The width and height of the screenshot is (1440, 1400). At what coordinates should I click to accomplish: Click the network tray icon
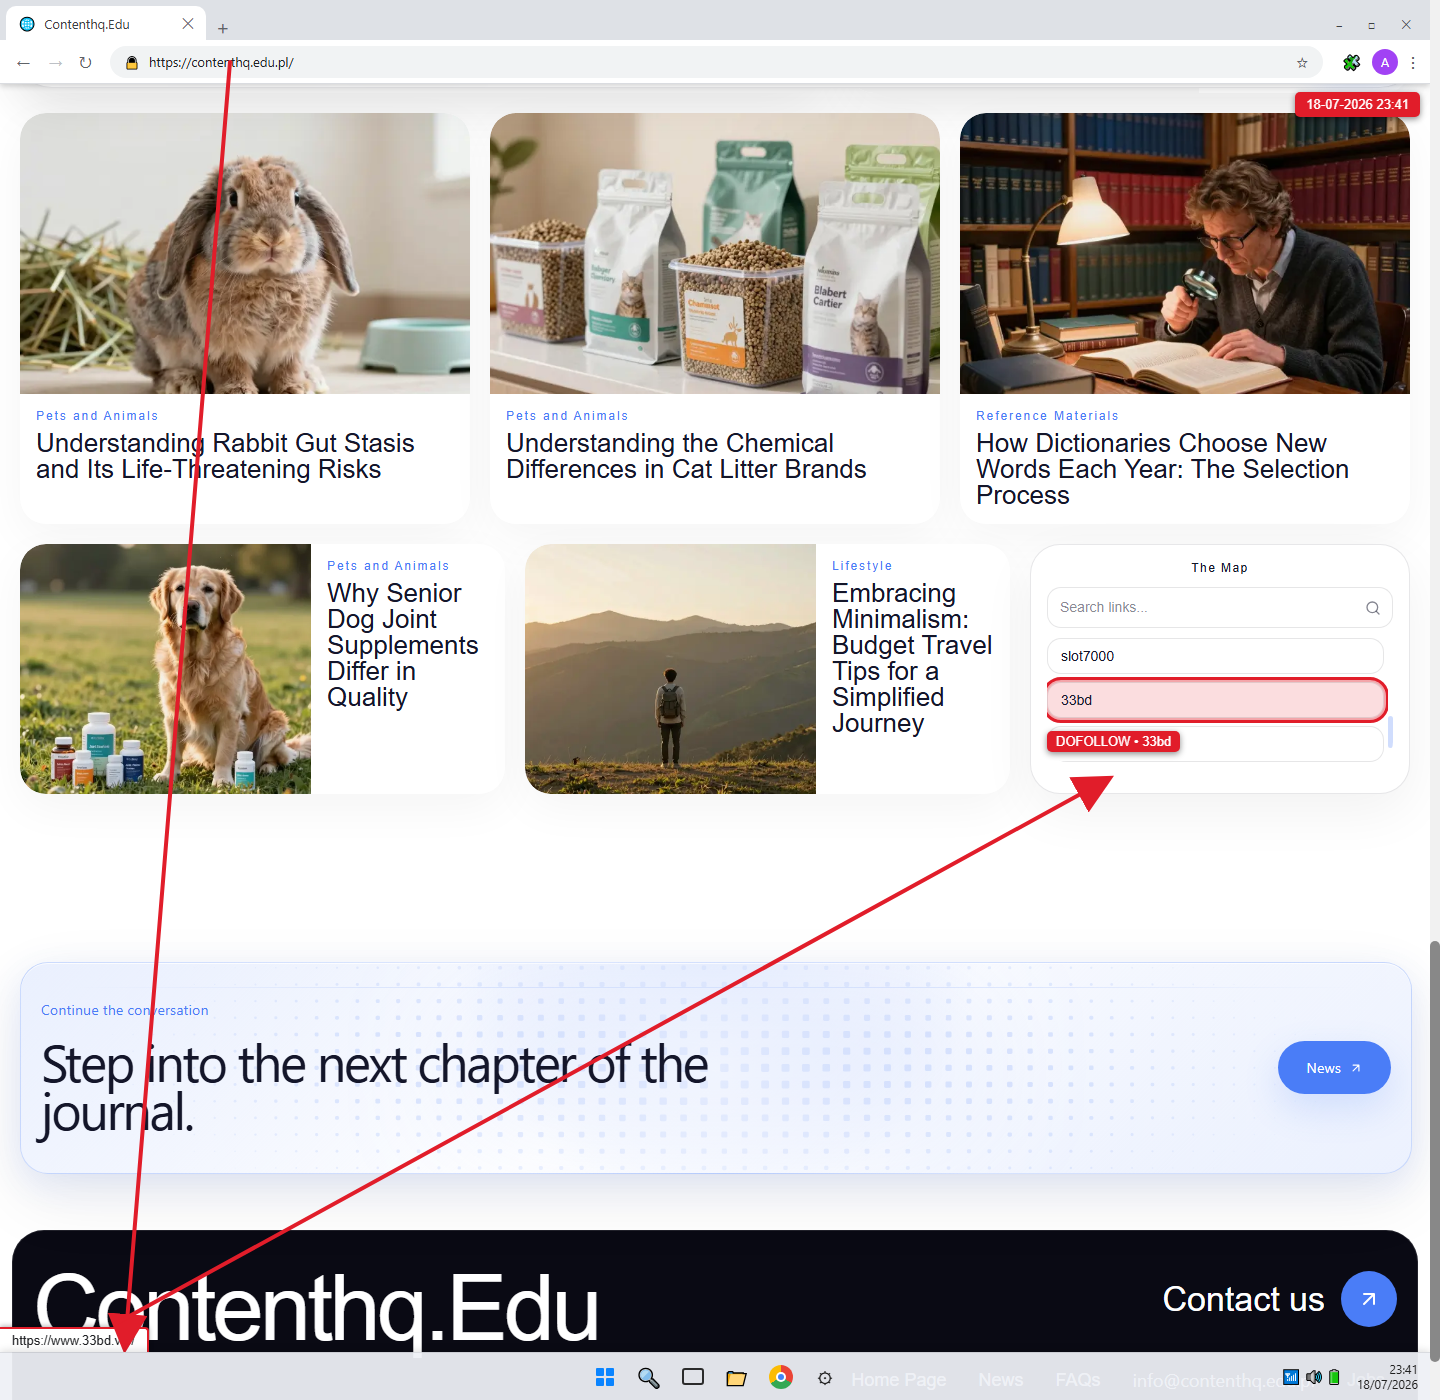(x=1291, y=1377)
